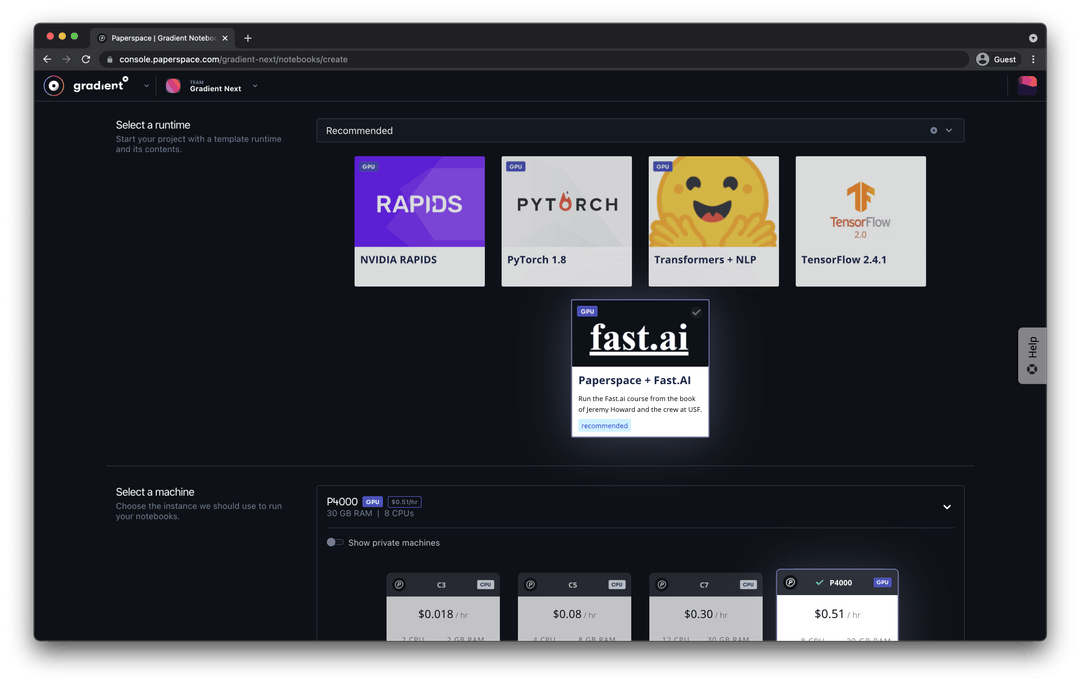Select the NVIDIA RAPIDS runtime card
1080x685 pixels.
[x=419, y=220]
